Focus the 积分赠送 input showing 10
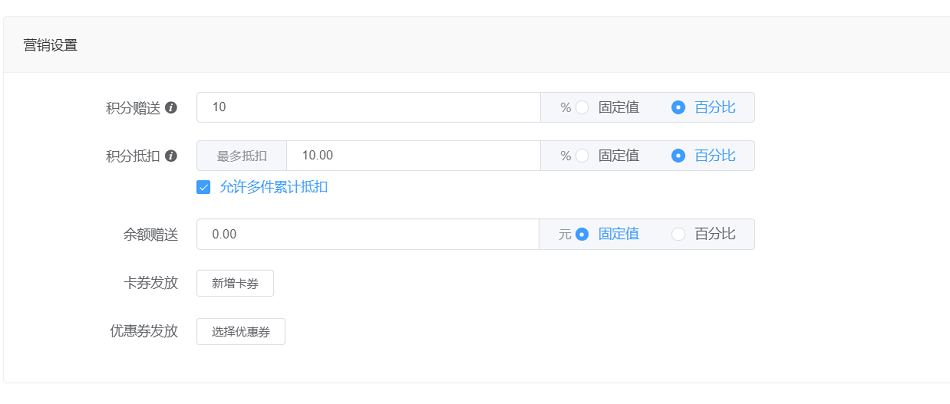The width and height of the screenshot is (950, 404). [368, 107]
